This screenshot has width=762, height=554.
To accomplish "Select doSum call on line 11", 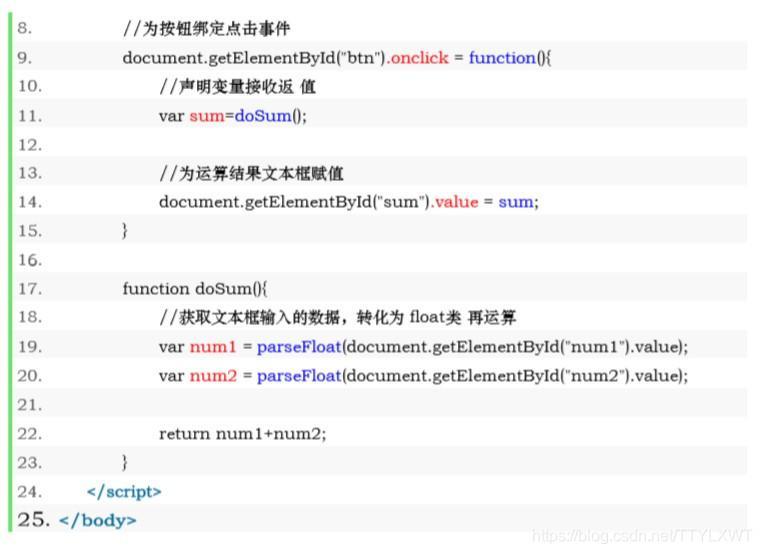I will point(262,116).
